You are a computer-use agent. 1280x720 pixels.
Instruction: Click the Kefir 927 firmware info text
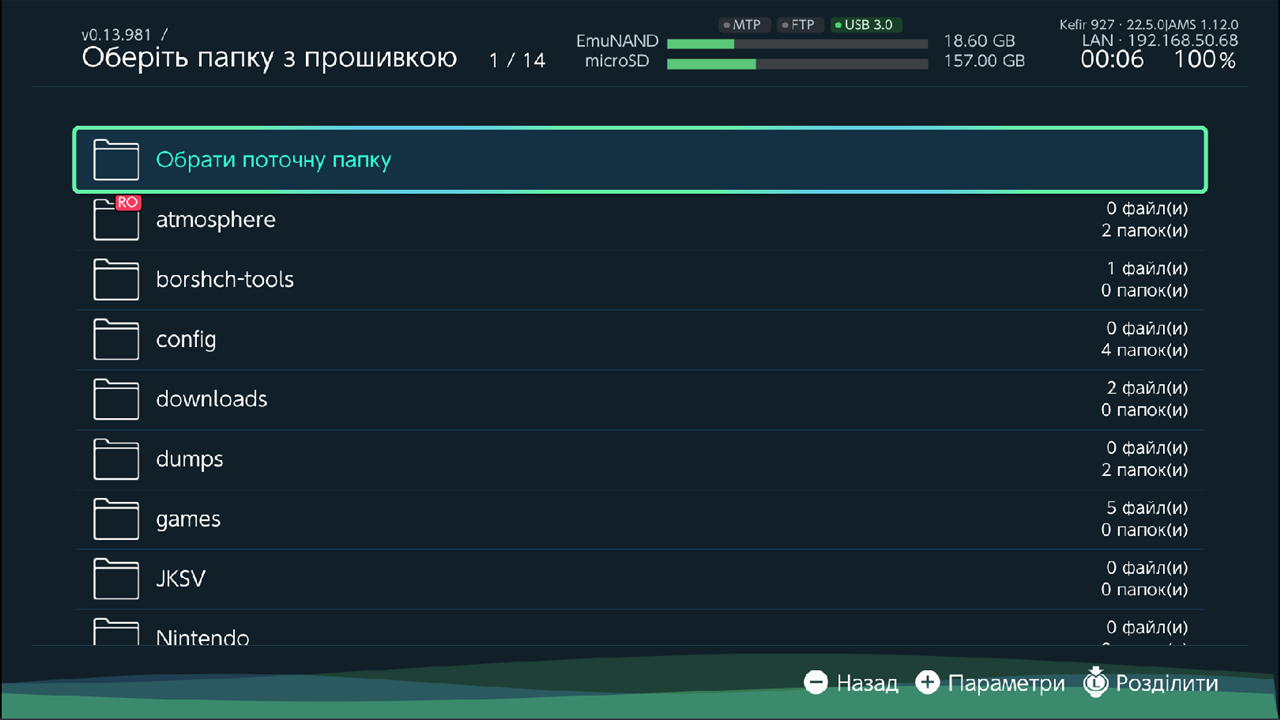click(x=1149, y=24)
